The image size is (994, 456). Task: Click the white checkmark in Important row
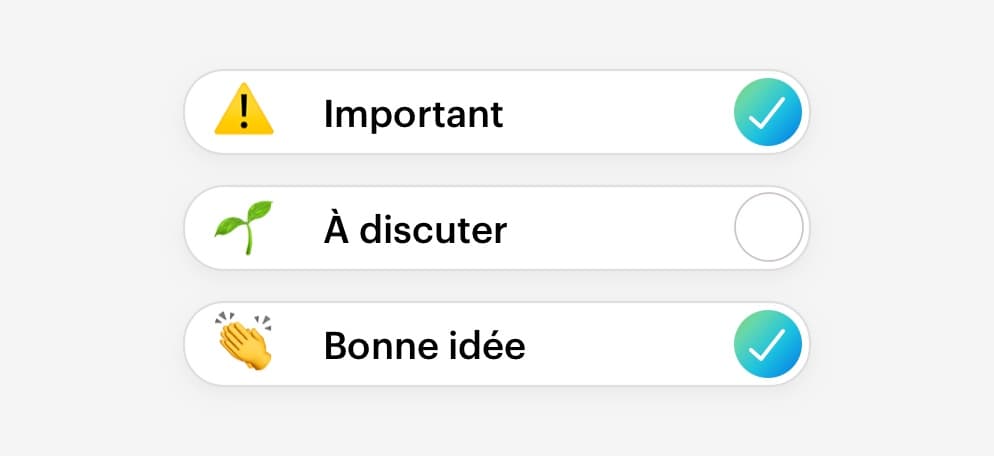coord(767,113)
